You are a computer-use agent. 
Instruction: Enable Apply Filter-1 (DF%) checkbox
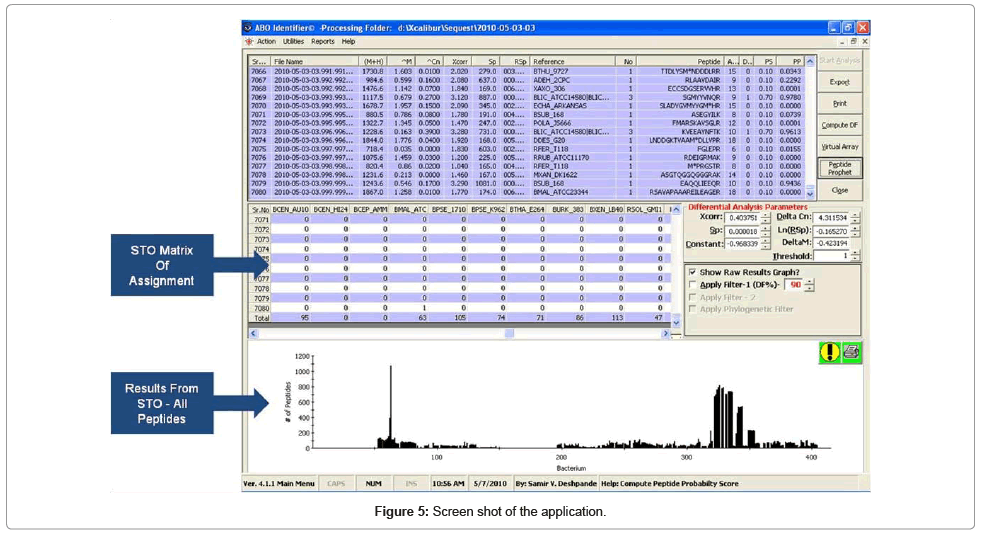tap(693, 285)
